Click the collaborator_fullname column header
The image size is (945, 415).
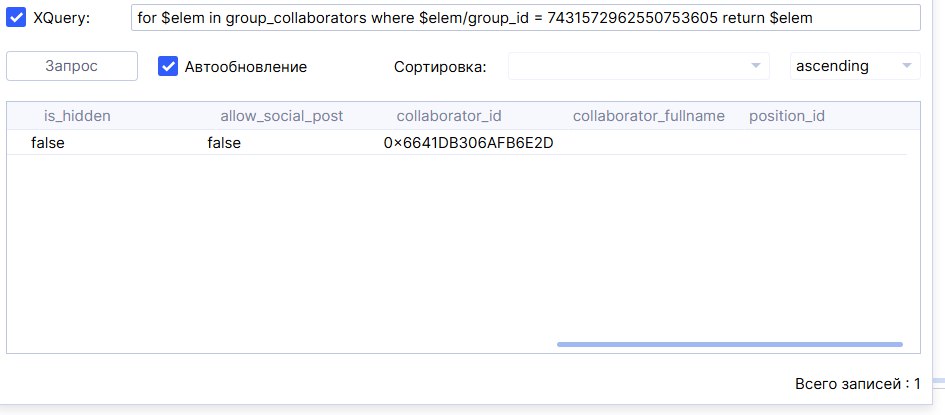pyautogui.click(x=648, y=116)
